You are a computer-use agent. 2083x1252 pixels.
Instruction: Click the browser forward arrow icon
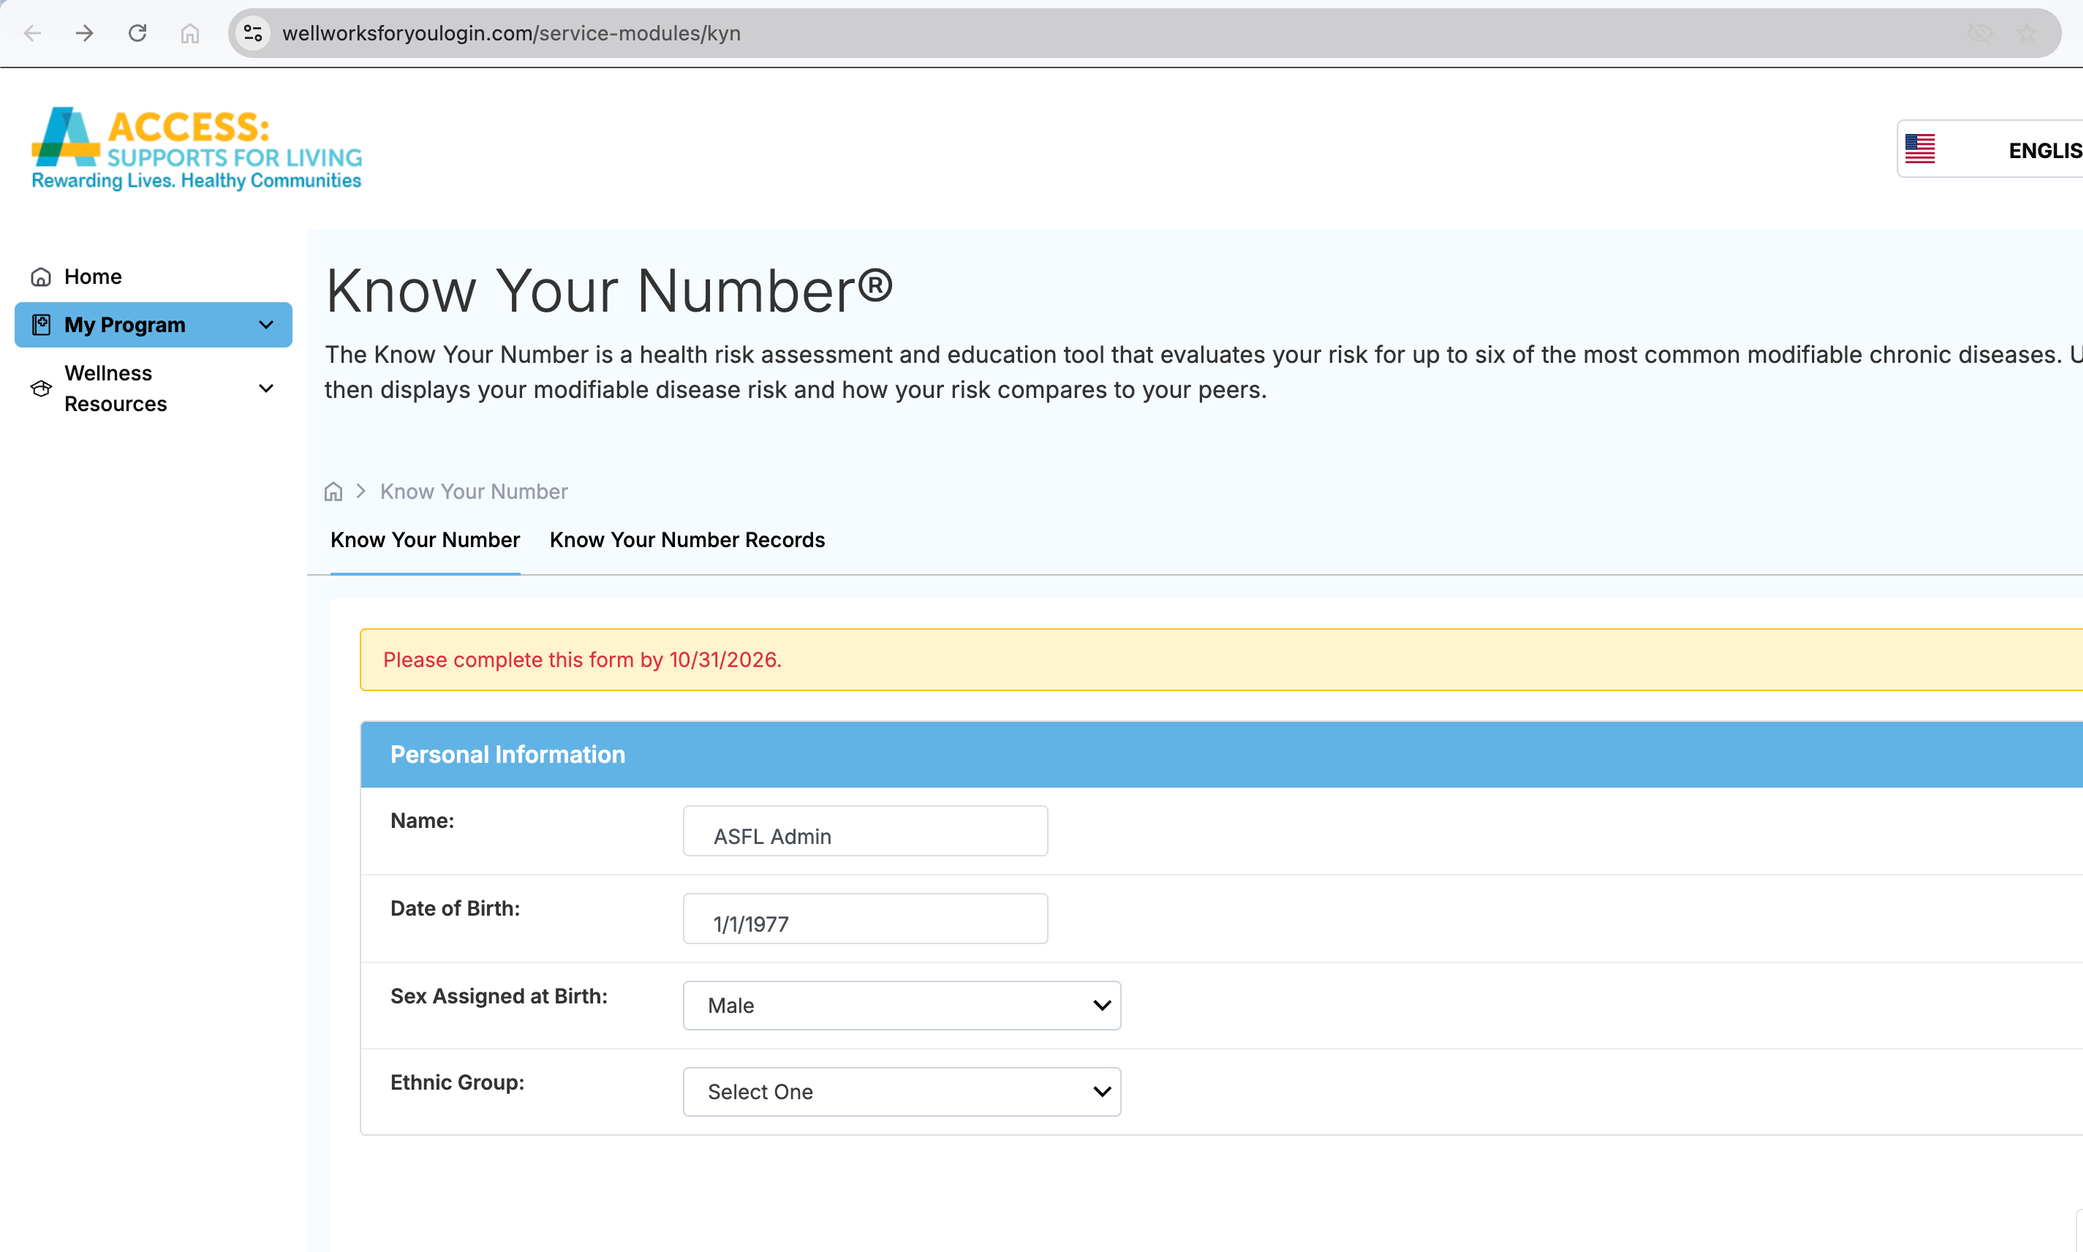click(85, 33)
